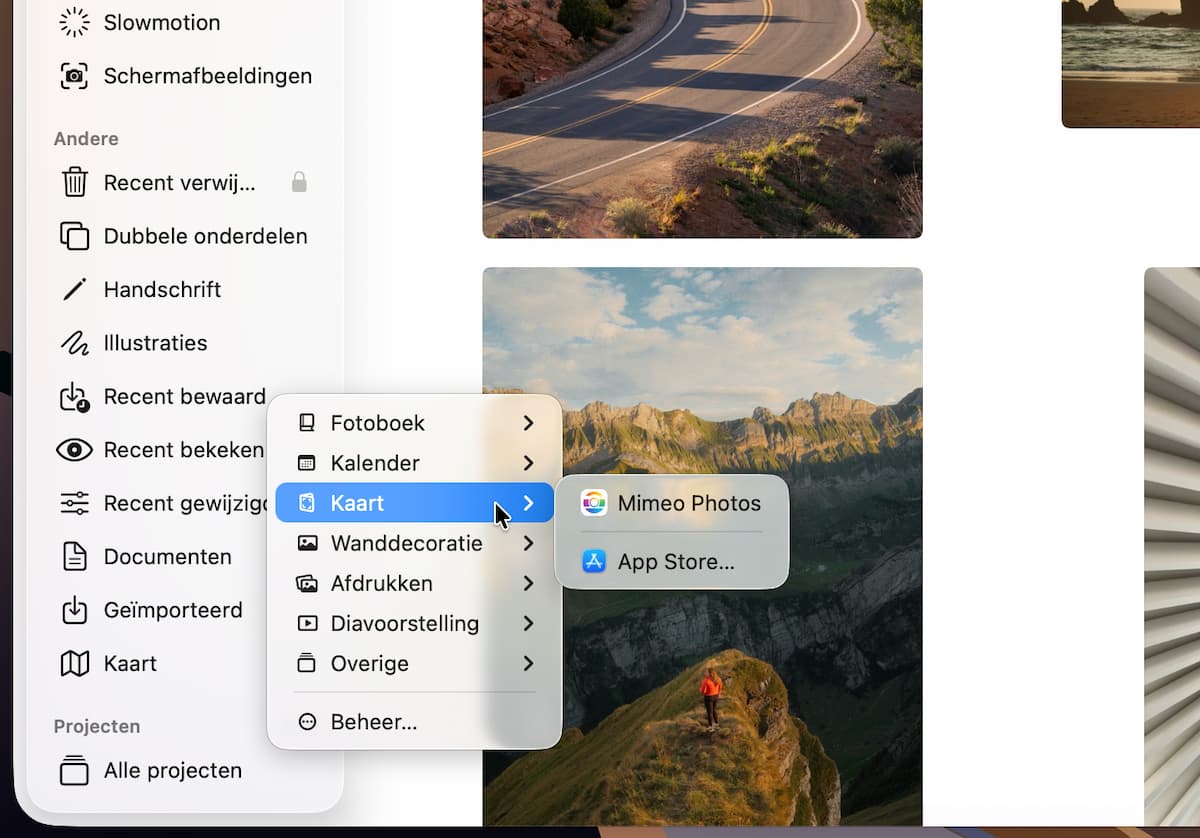Image resolution: width=1200 pixels, height=838 pixels.
Task: Click the Afdrukken prints icon
Action: pos(307,583)
